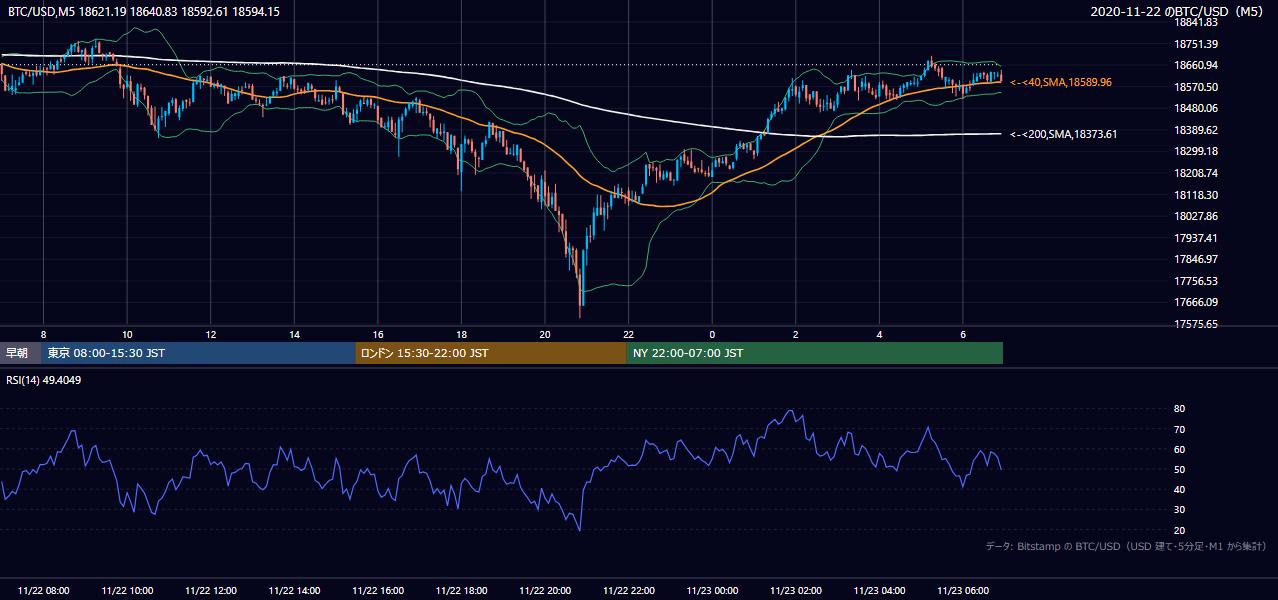Click the time label 11/22 18:00
Screen dimensions: 1278x600
point(461,591)
